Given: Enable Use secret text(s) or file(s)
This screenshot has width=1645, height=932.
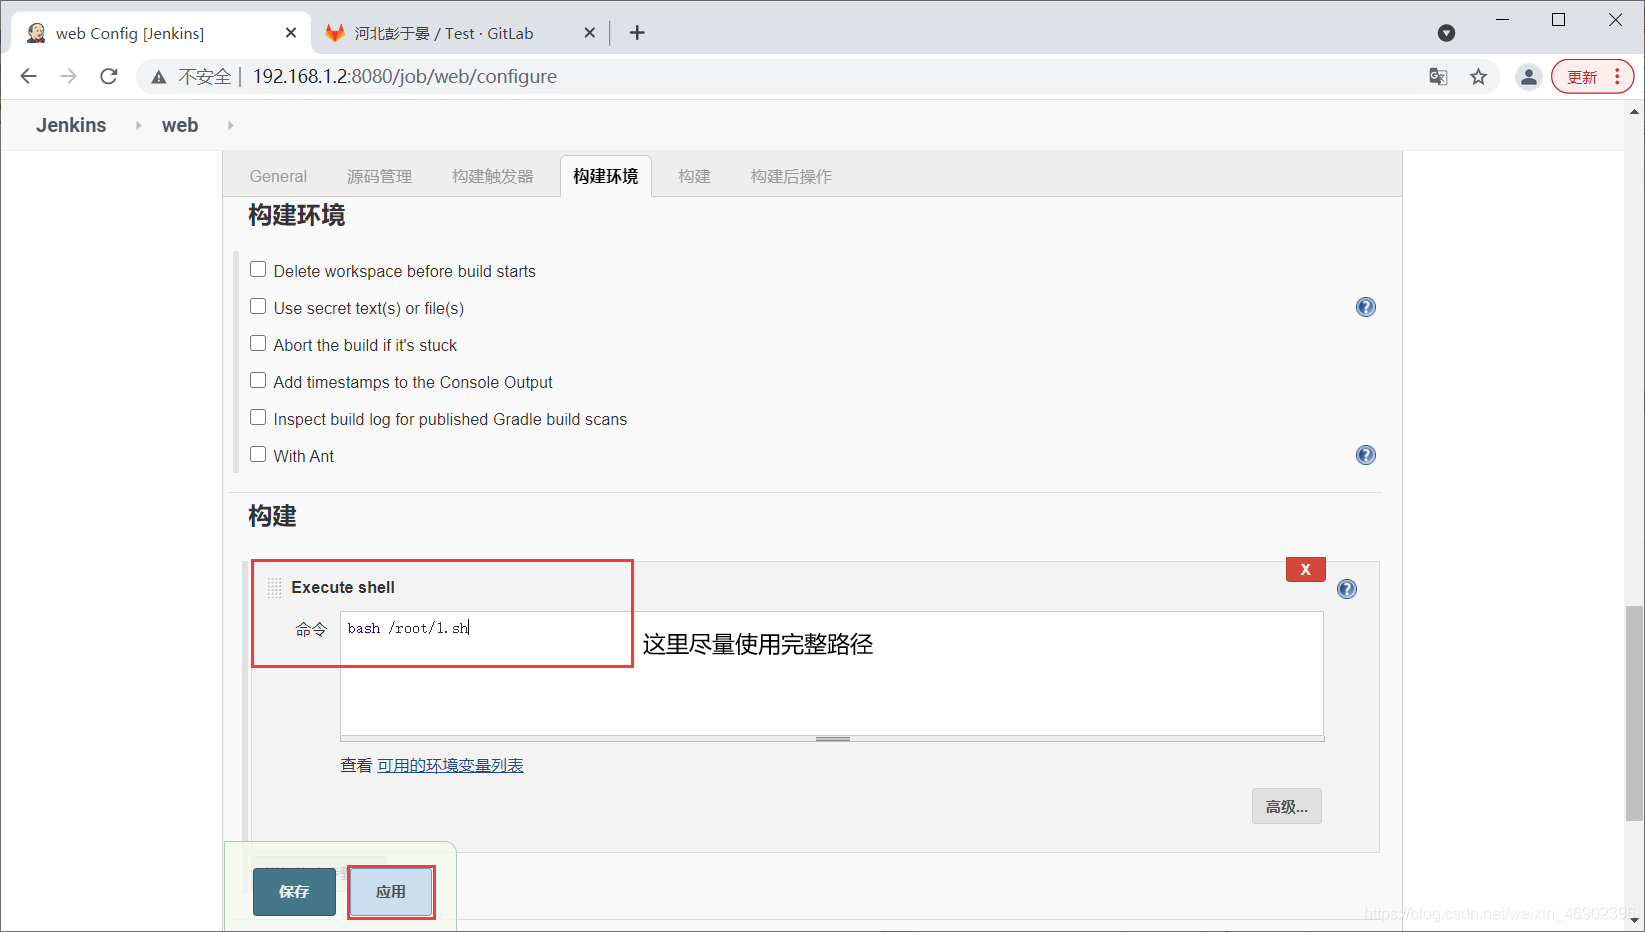Looking at the screenshot, I should 258,307.
